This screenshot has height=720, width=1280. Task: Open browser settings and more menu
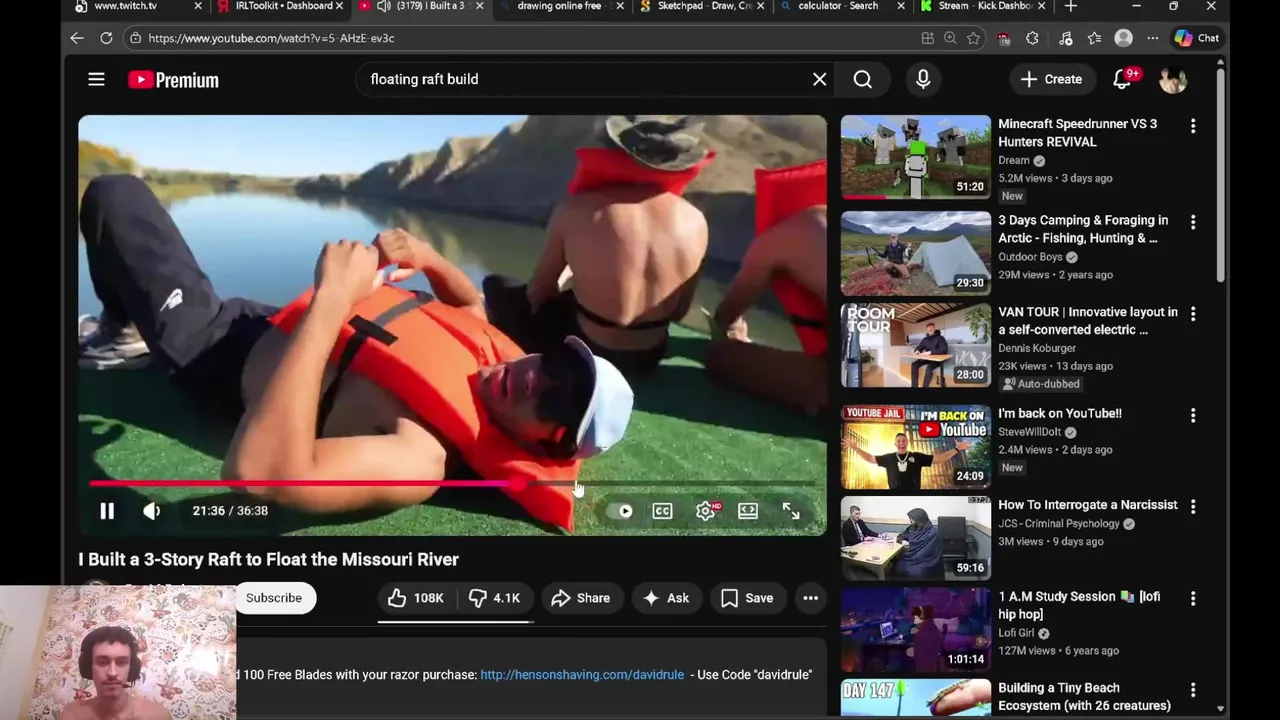(x=1153, y=38)
